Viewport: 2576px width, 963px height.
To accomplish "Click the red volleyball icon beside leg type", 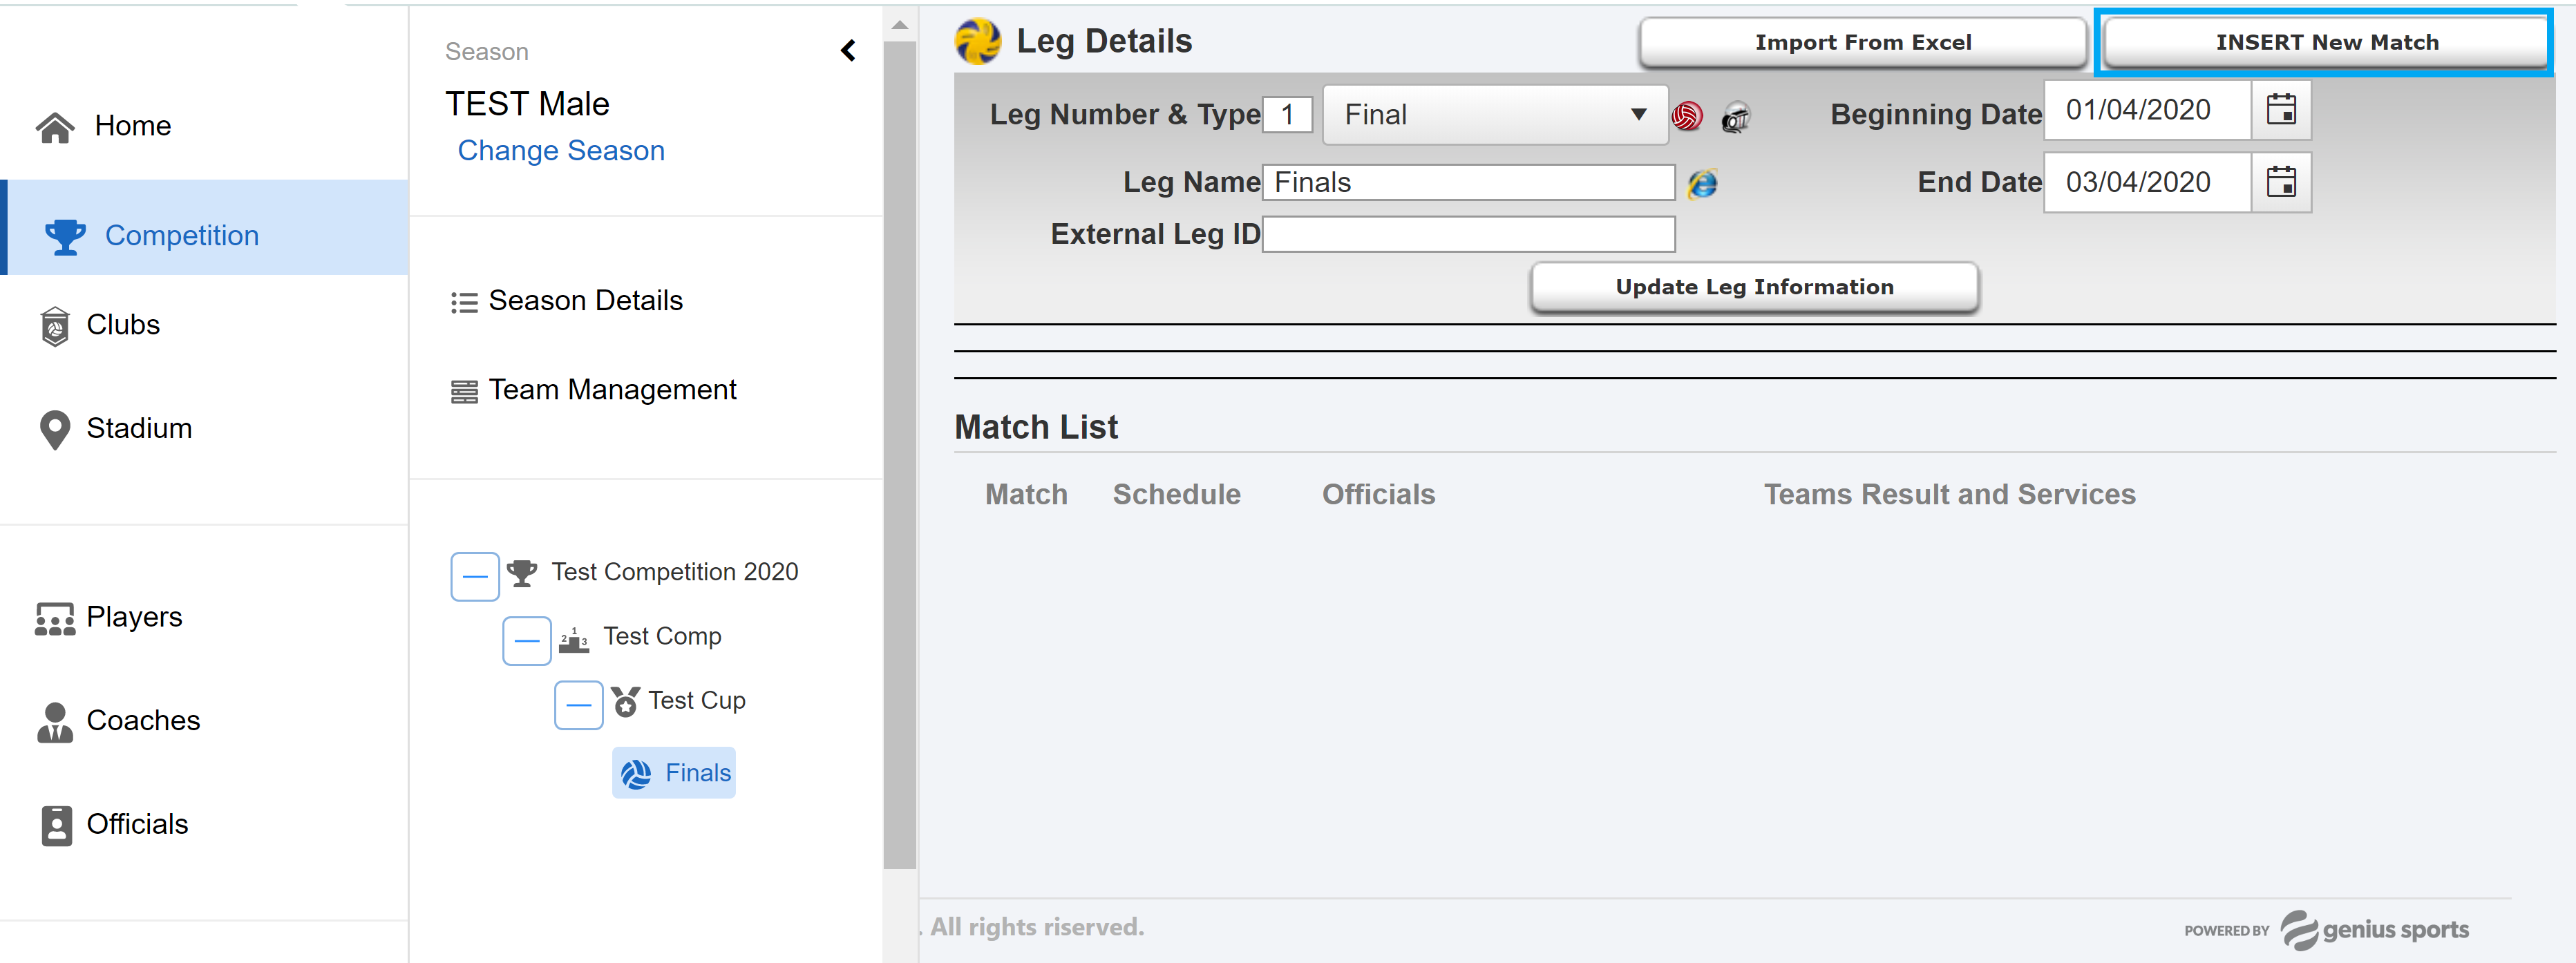I will tap(1687, 116).
